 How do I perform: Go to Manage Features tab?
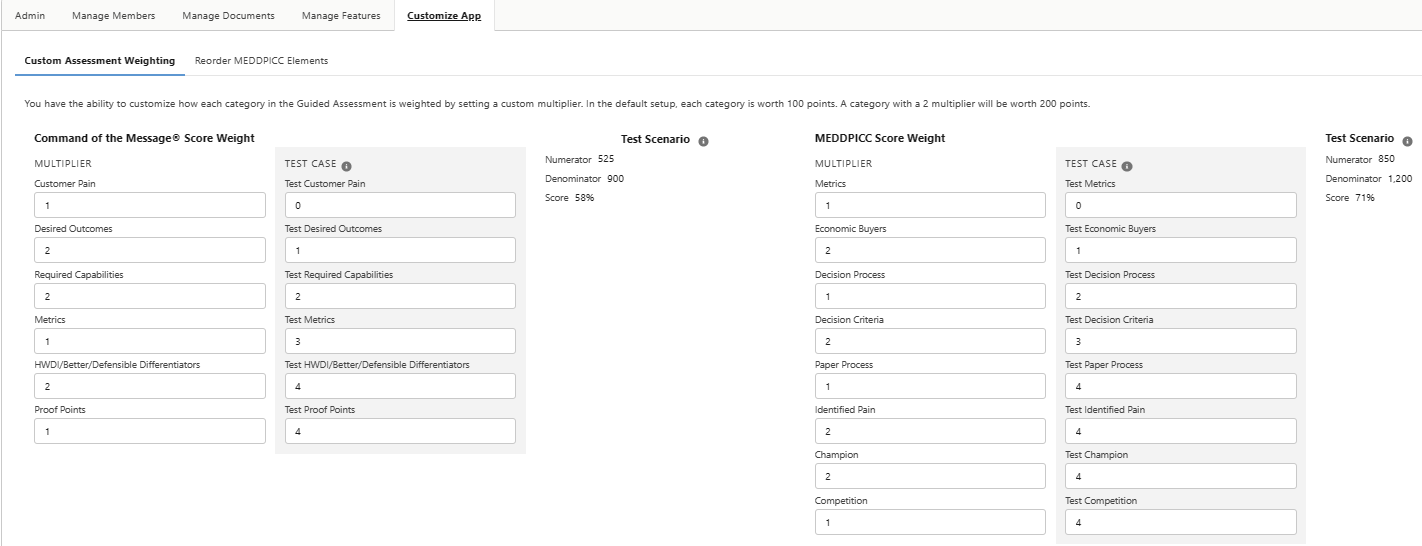point(340,16)
